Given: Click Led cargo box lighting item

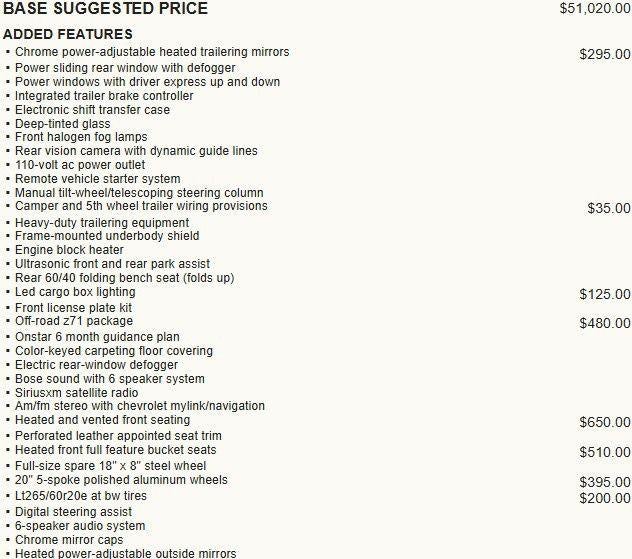Looking at the screenshot, I should tap(75, 292).
